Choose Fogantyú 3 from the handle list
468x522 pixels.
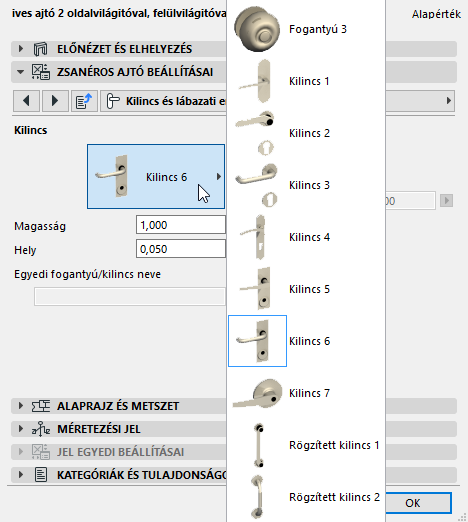click(x=318, y=29)
